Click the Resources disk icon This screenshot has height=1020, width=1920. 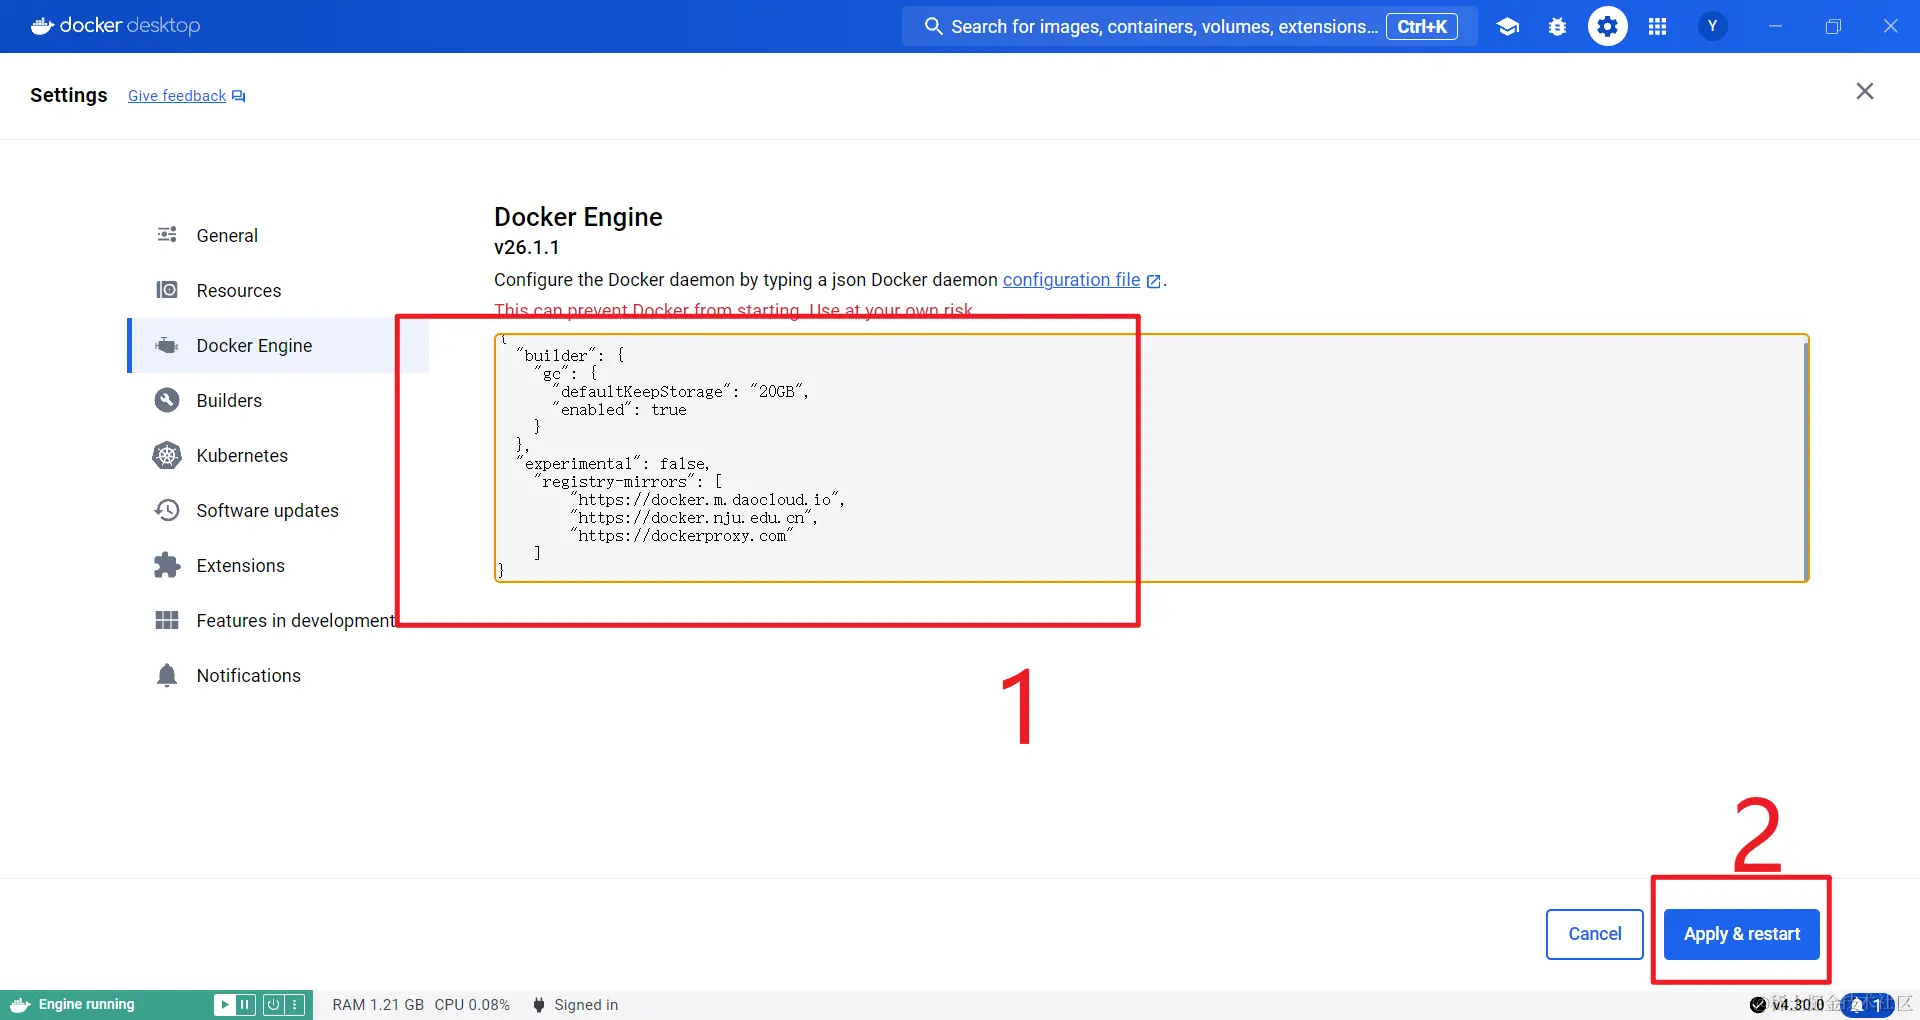pyautogui.click(x=167, y=290)
